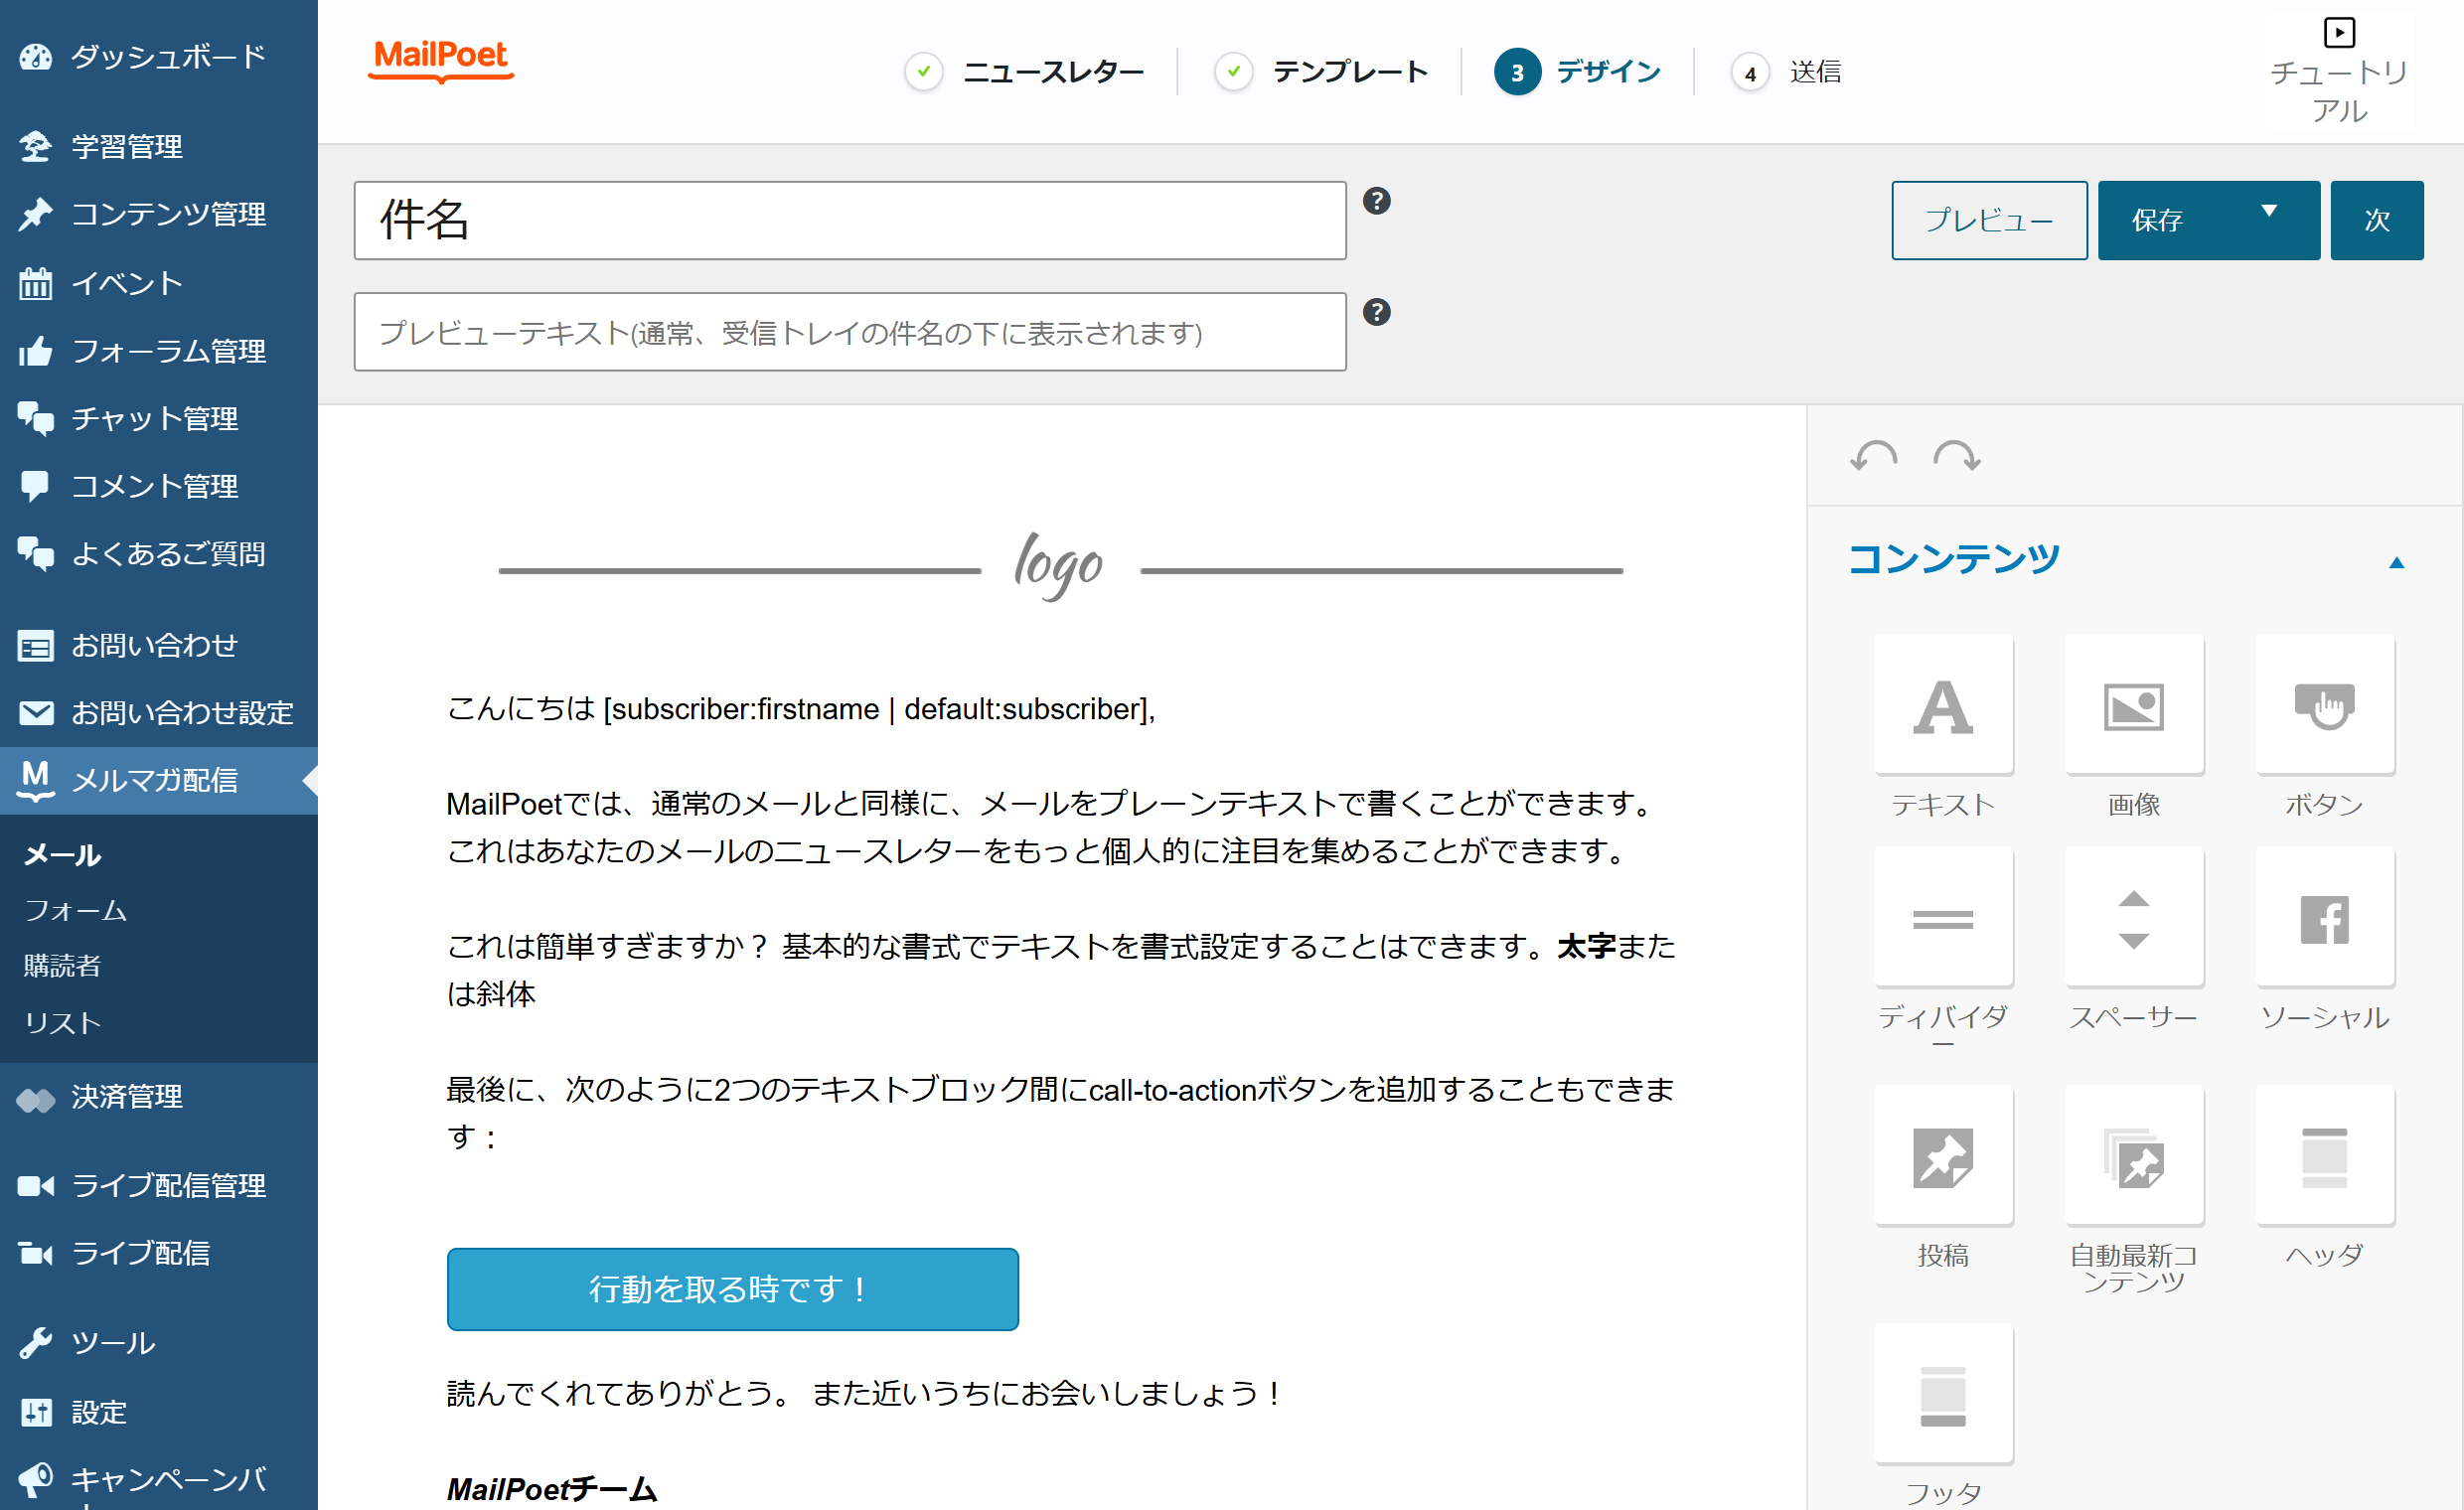Select the フッタ (Footer) content block

(1942, 1394)
